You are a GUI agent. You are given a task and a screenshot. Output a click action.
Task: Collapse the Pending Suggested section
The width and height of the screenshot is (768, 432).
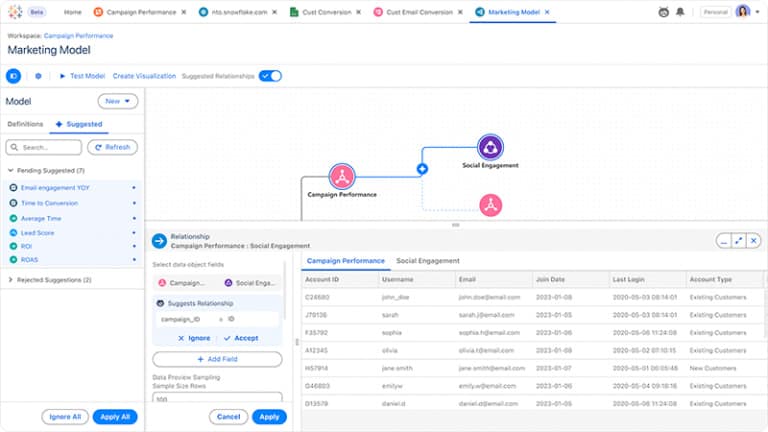(10, 170)
